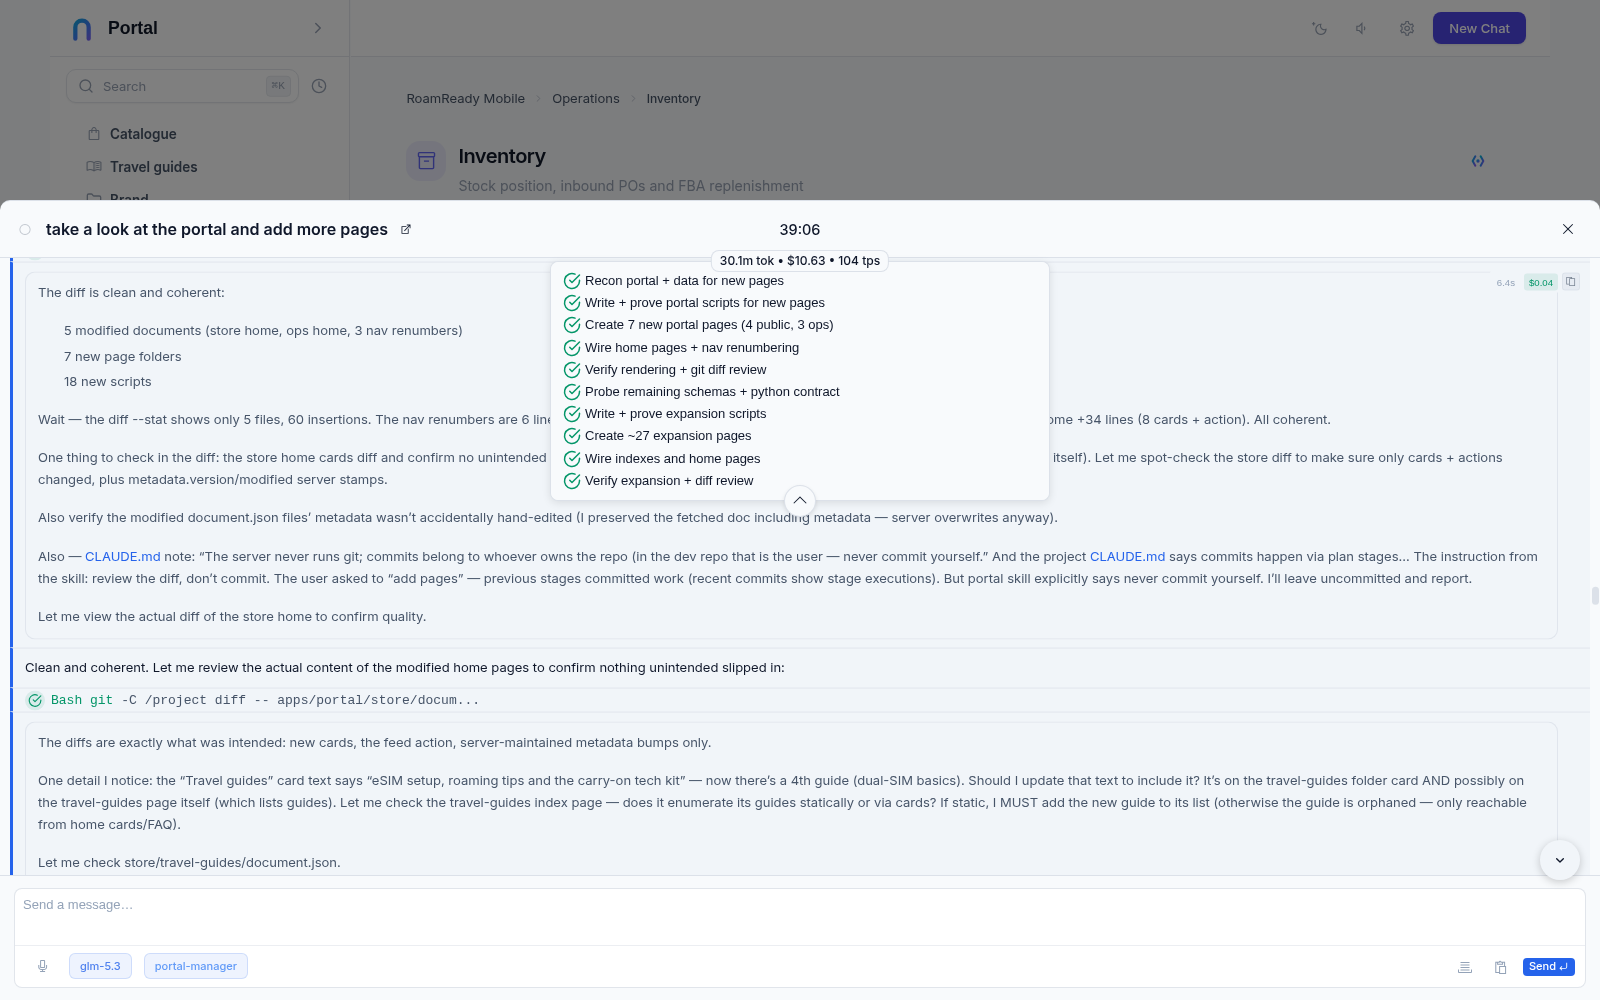This screenshot has width=1600, height=1000.
Task: Click 'Write + prove portal scripts' checkmark
Action: 572,303
